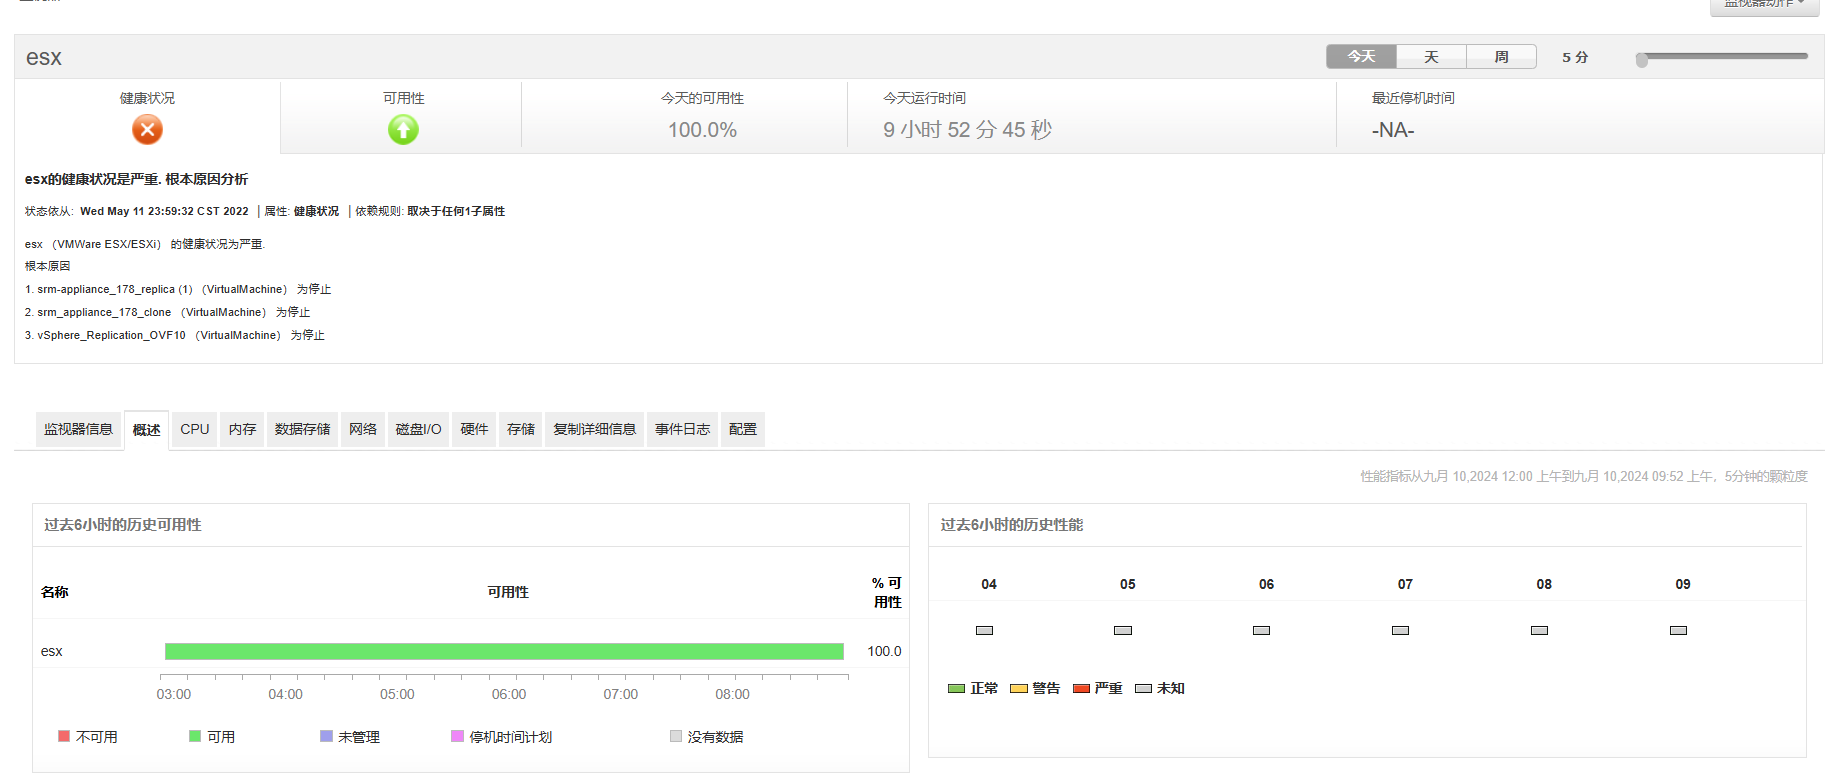Switch to the 数据存储 tab
This screenshot has height=783, width=1843.
coord(302,429)
